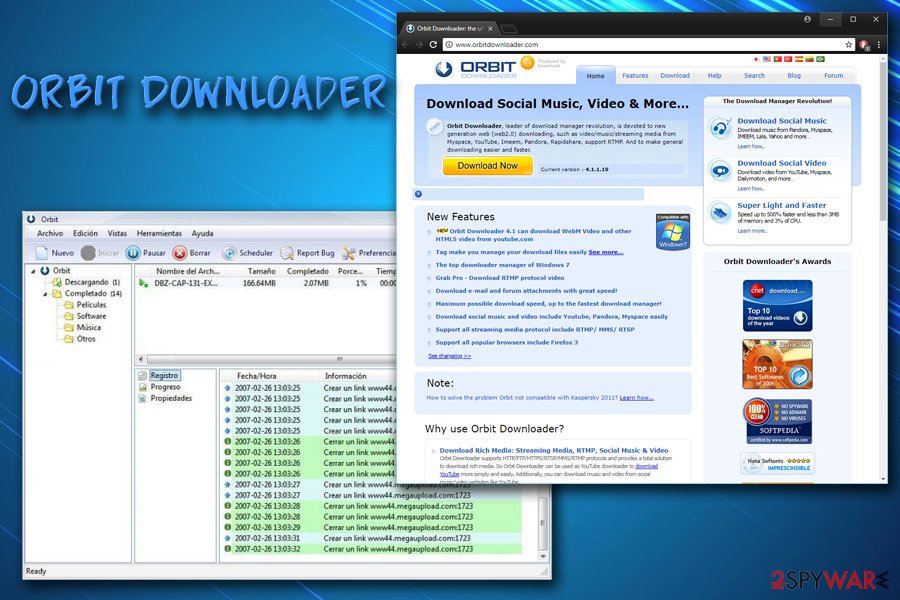This screenshot has height=600, width=900.
Task: Open the Blog tab on website
Action: pyautogui.click(x=794, y=76)
